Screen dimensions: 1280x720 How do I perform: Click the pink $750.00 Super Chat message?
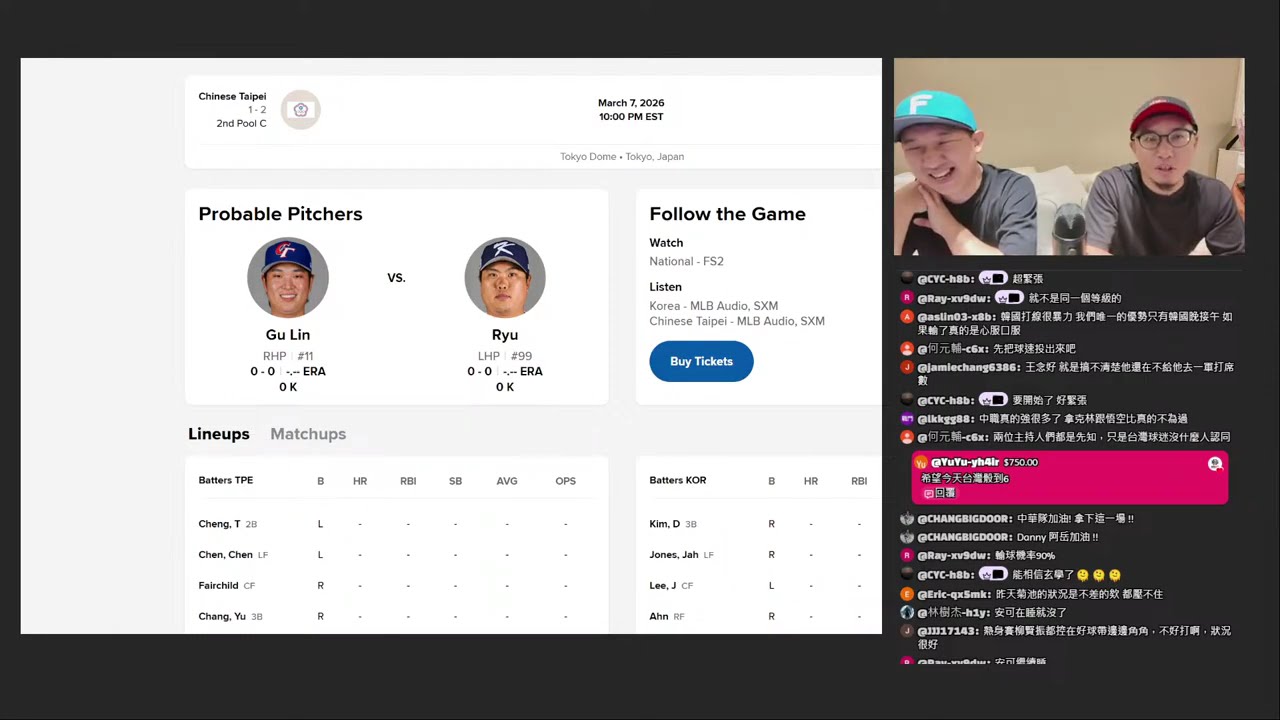tap(1070, 478)
